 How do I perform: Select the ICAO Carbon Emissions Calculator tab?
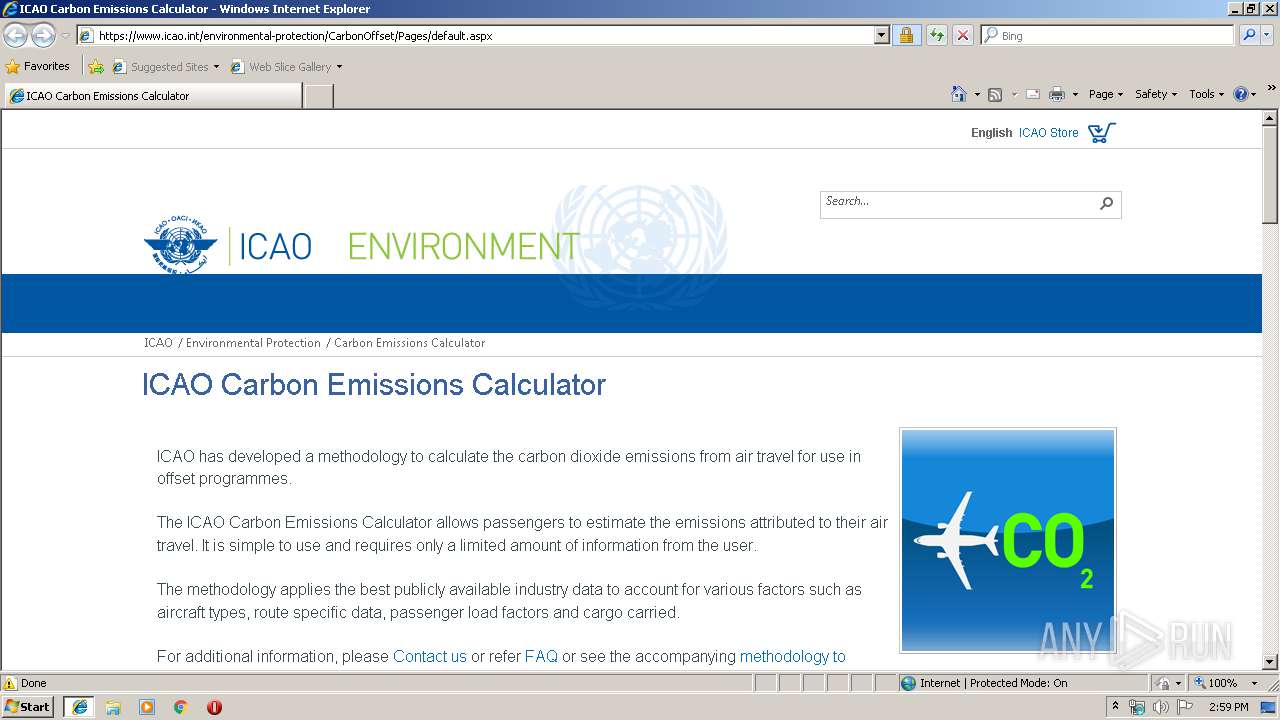coord(152,96)
